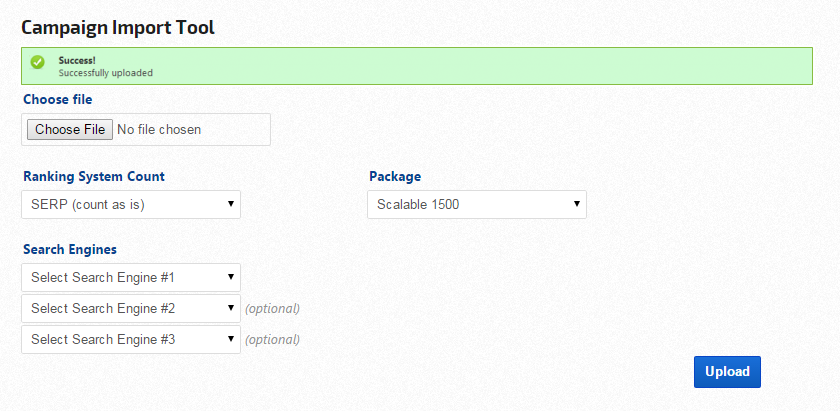Click the empty area of the green success banner
Image resolution: width=840 pixels, height=411 pixels.
[x=500, y=66]
